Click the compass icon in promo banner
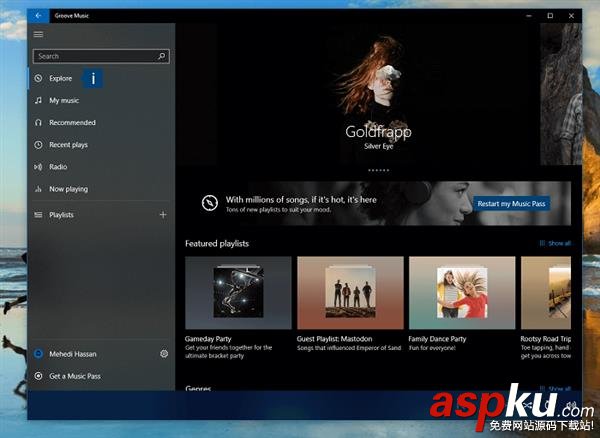 click(x=210, y=203)
